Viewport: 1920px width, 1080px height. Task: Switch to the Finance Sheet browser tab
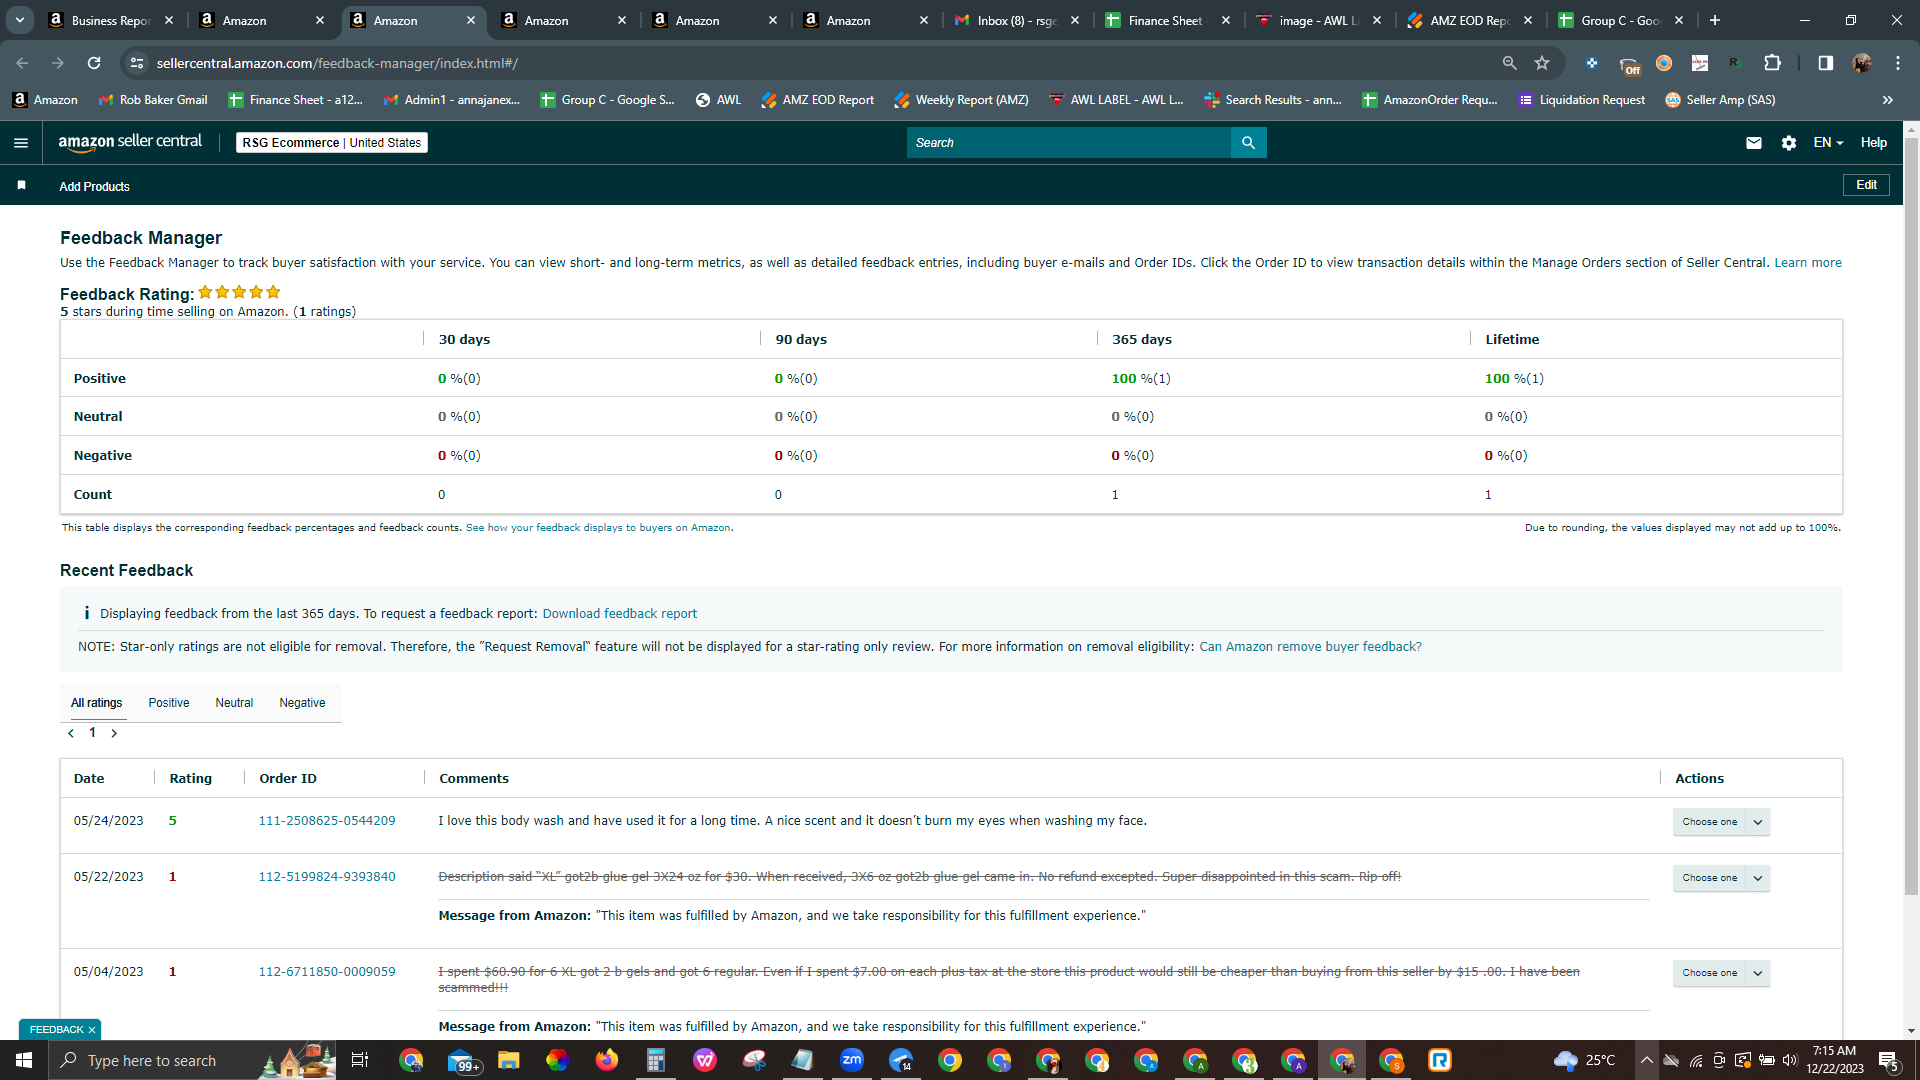click(1168, 20)
